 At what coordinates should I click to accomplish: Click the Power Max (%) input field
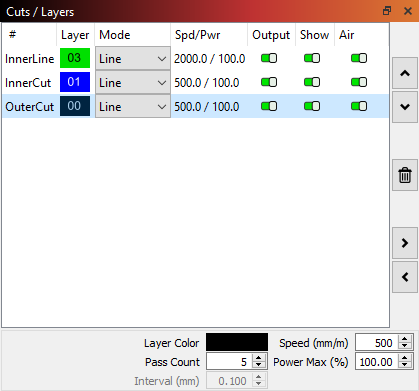(x=377, y=362)
